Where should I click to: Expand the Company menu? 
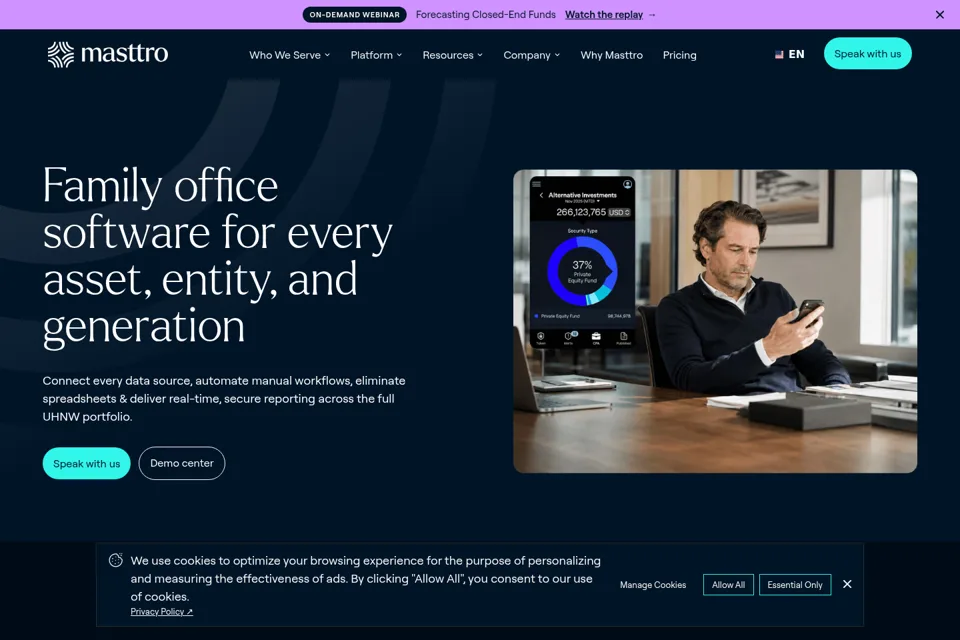point(532,55)
